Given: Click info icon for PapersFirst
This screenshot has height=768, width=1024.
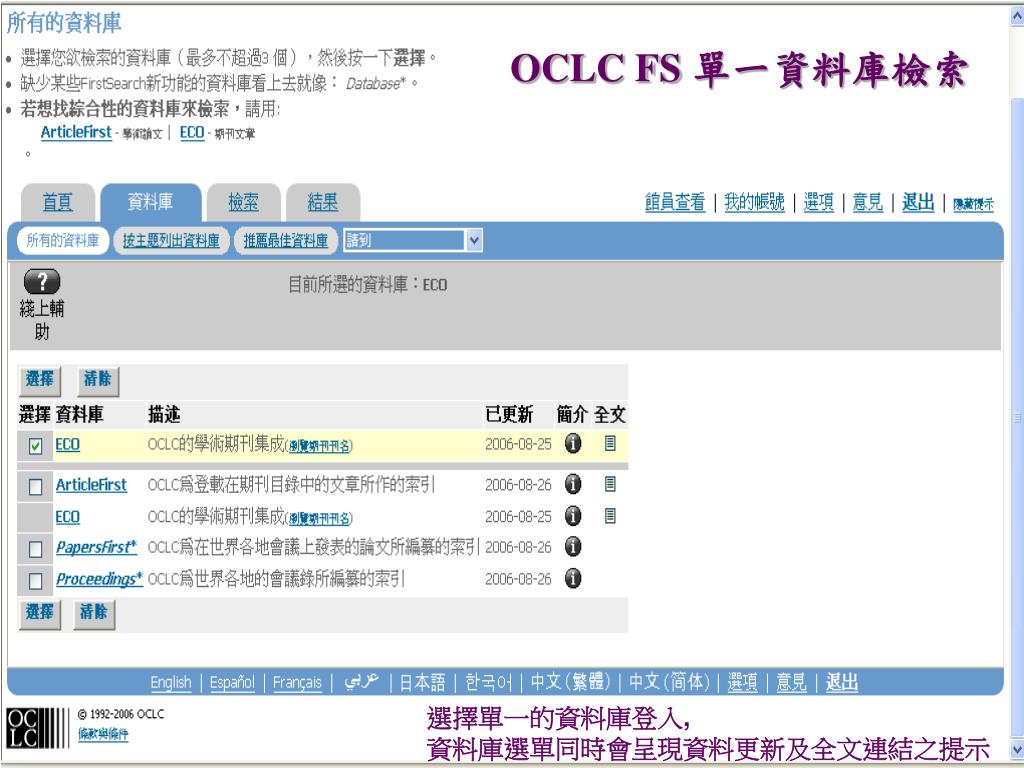Looking at the screenshot, I should tap(573, 547).
